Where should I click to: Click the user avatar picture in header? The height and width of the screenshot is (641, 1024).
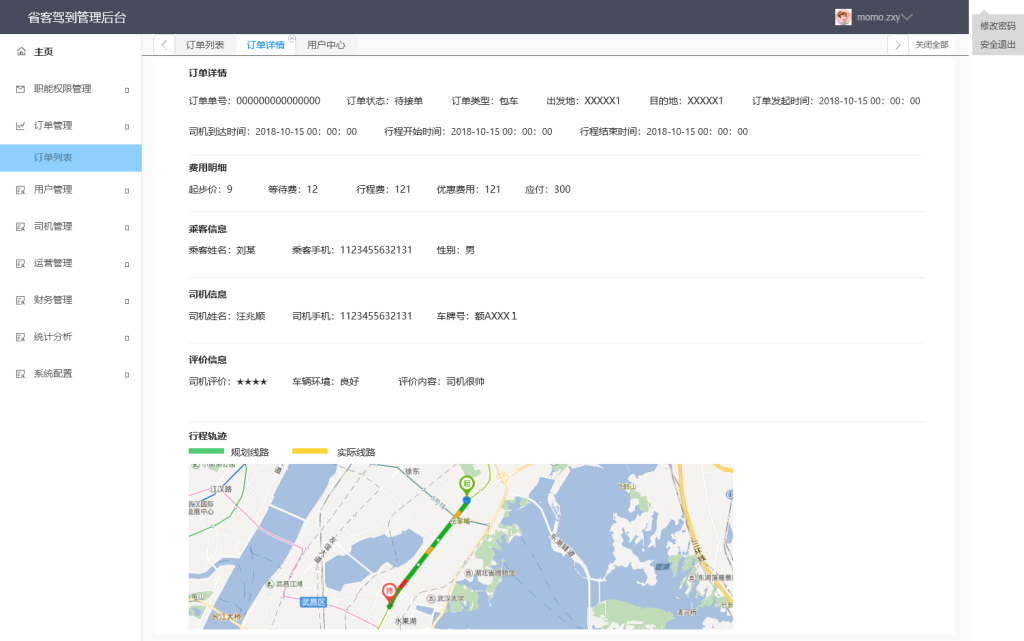[843, 17]
